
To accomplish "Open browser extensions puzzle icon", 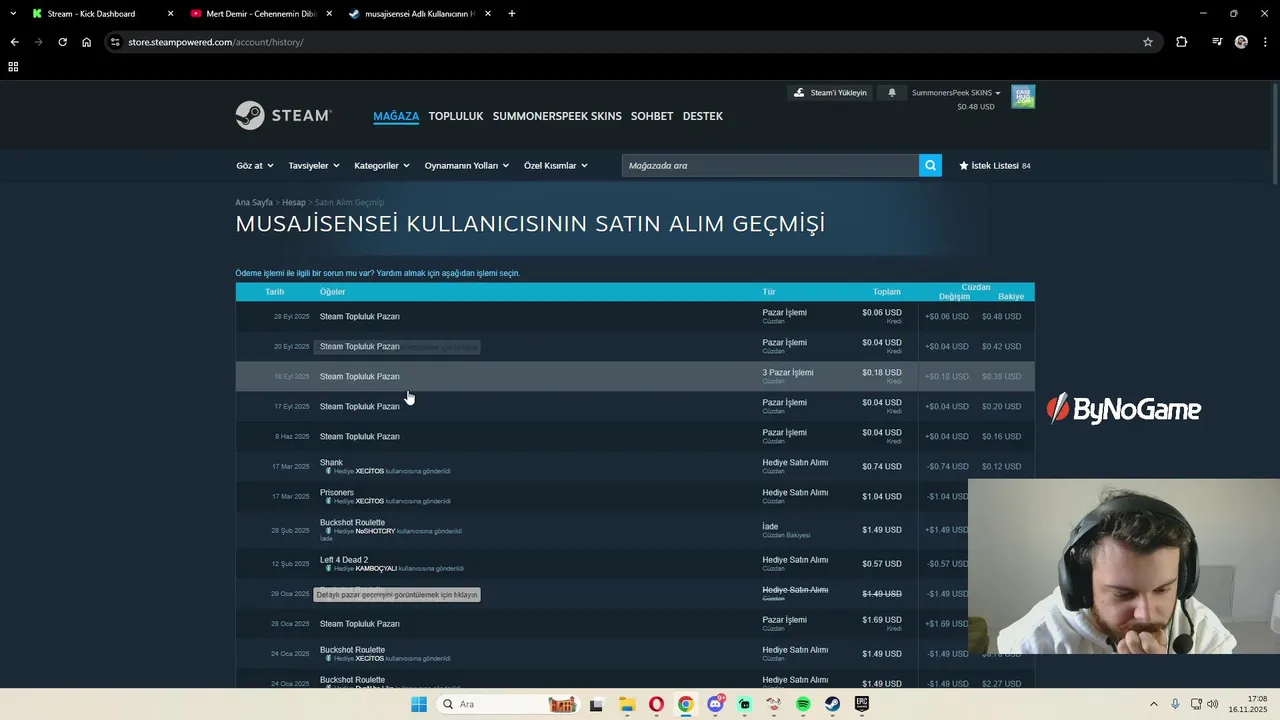I will [1182, 42].
